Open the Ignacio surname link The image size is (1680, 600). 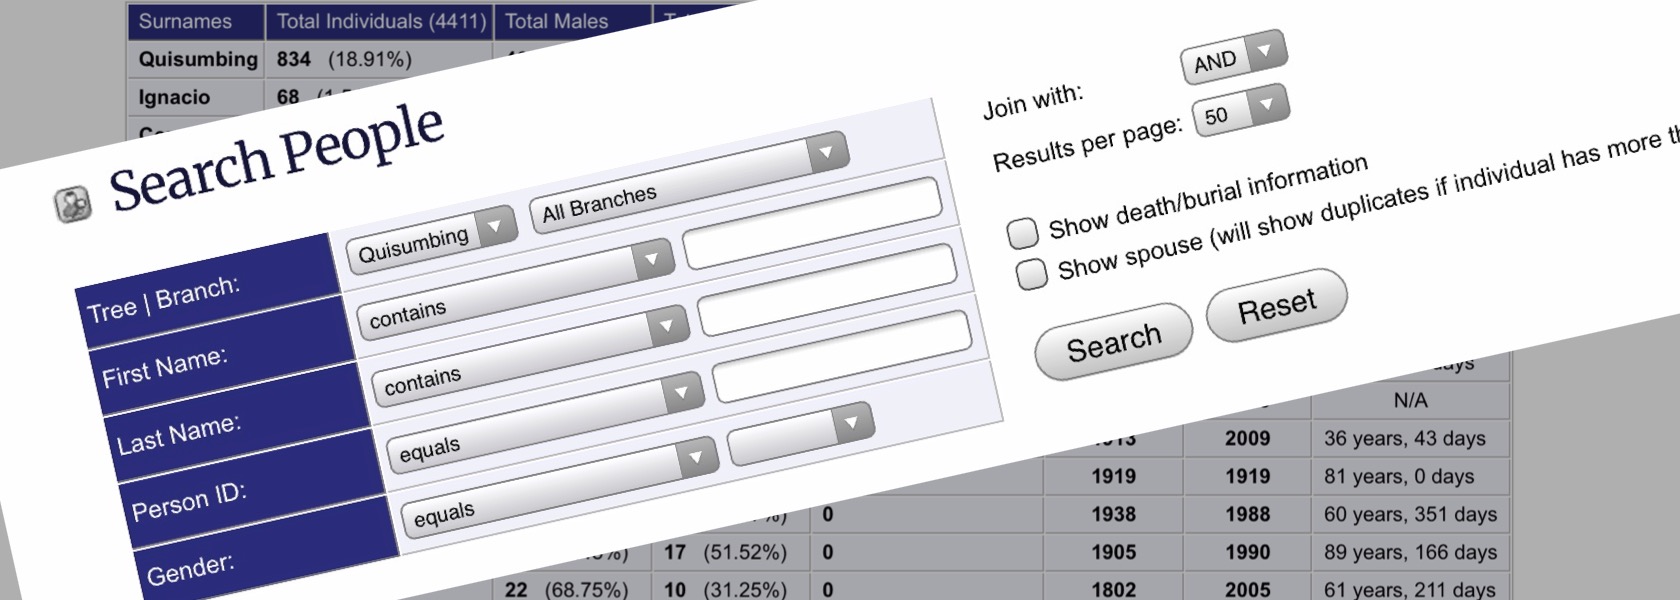click(174, 97)
